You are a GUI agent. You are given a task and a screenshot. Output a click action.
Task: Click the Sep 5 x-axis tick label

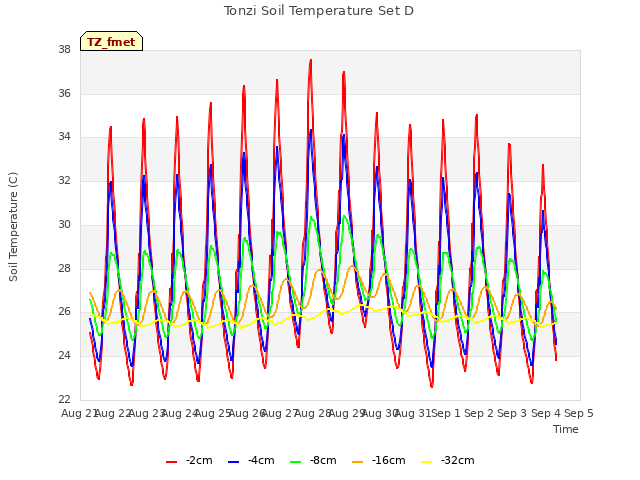(579, 413)
